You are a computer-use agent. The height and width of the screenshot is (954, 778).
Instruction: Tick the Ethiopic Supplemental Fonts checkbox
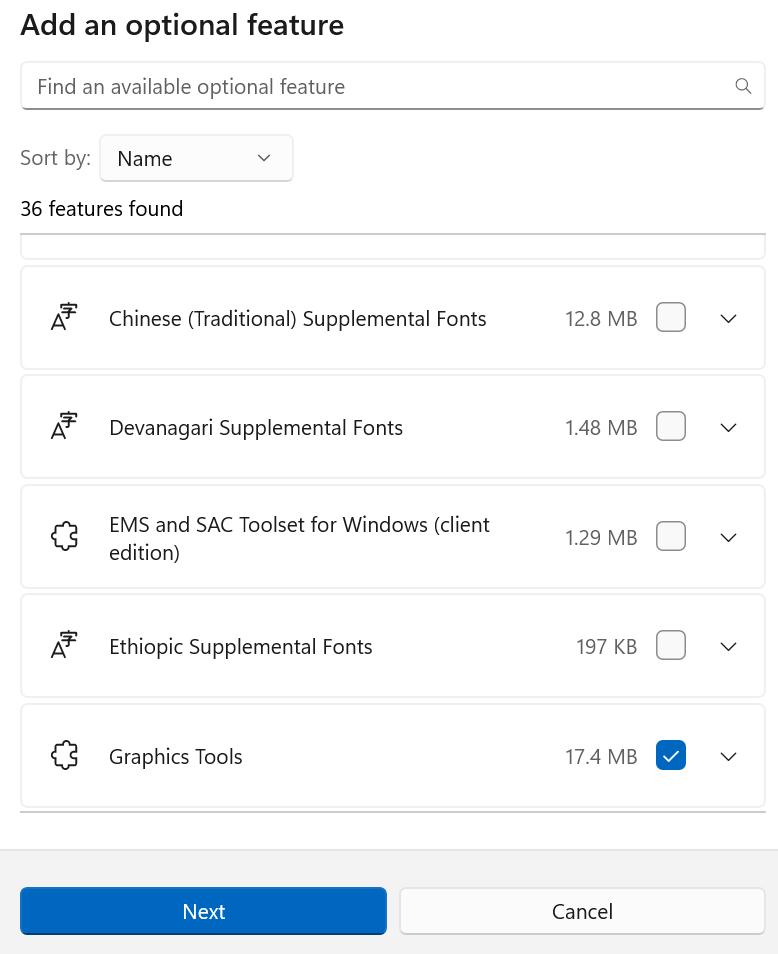[671, 646]
